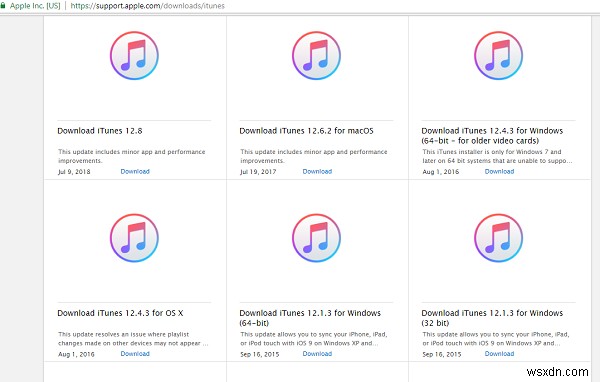Open 'Download iTunes 12.1.3 for Windows (64-bit)' title
Screen dimensions: 600x382
click(310, 318)
